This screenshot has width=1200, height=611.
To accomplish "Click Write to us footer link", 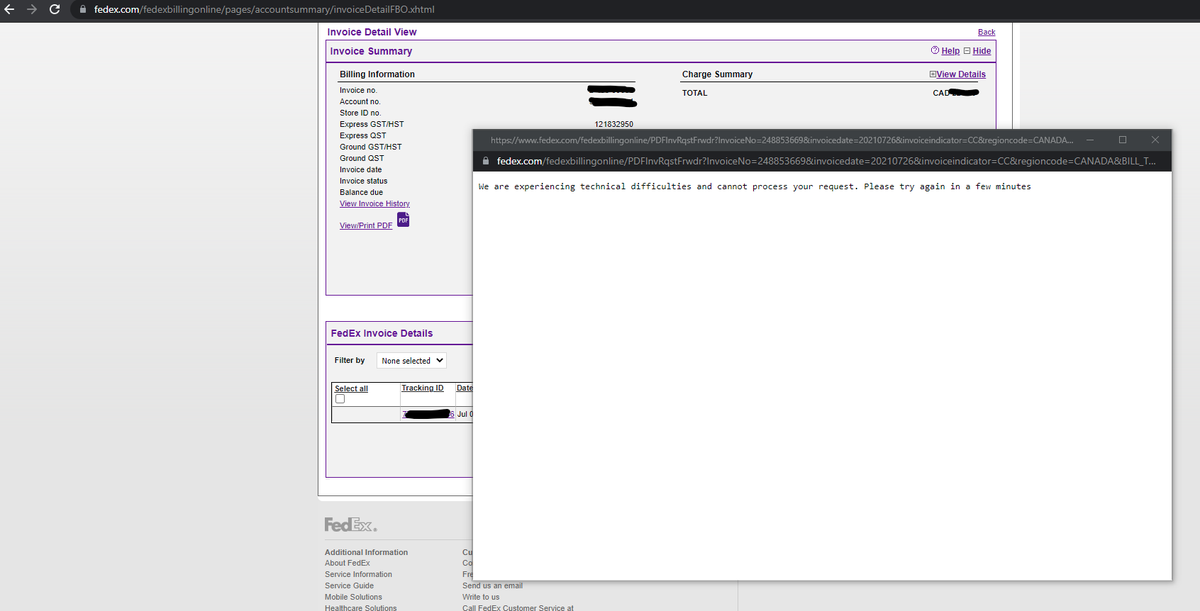I will coord(481,597).
